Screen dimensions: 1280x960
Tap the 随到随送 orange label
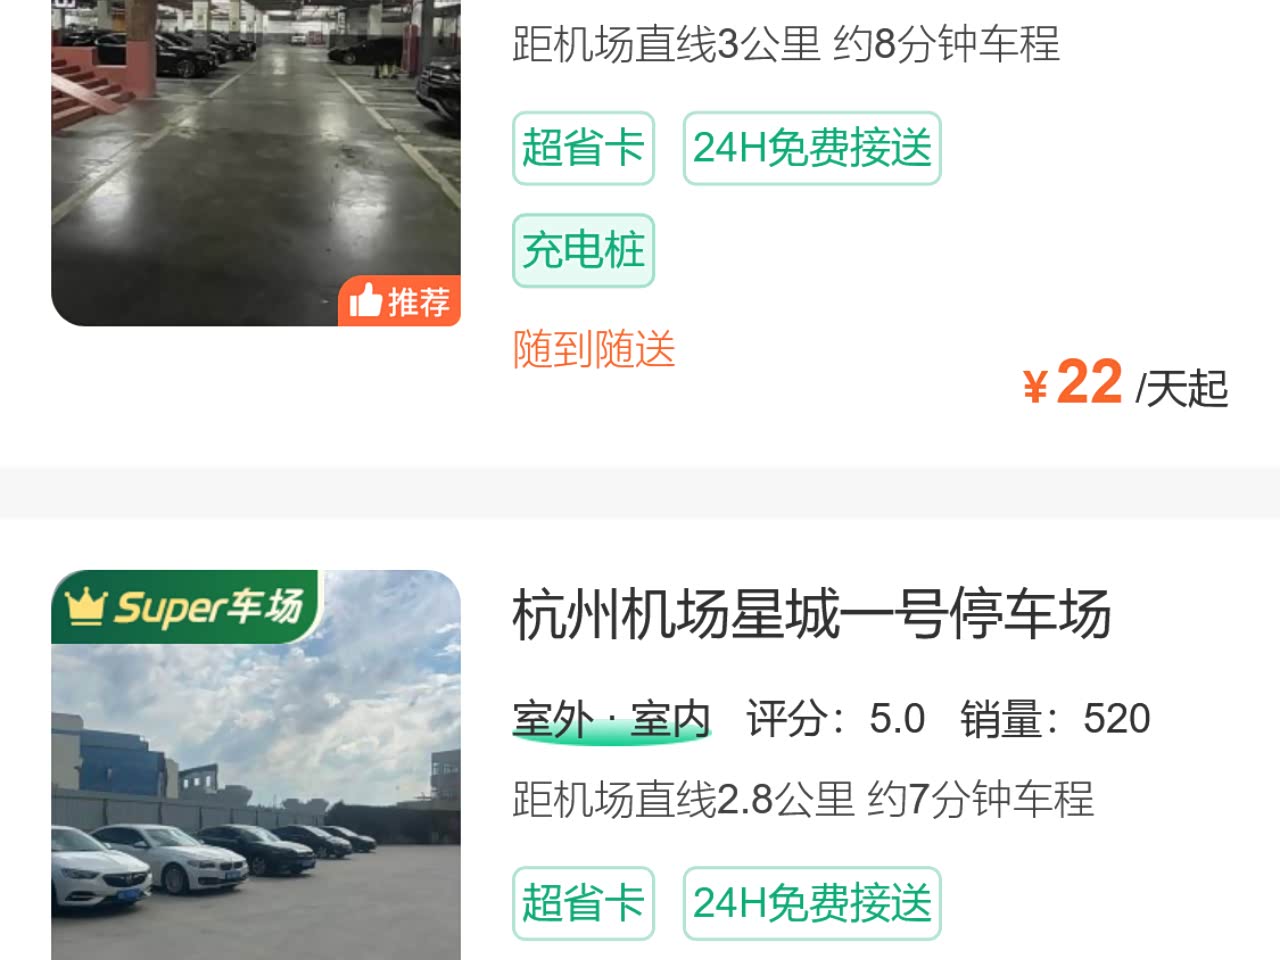point(594,349)
